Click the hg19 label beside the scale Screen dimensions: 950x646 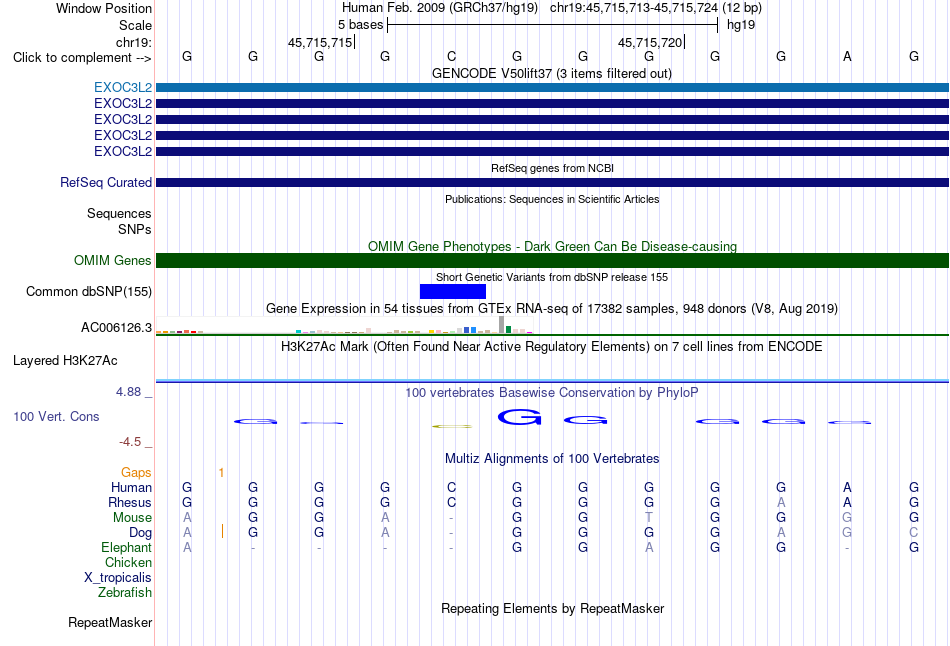(741, 25)
